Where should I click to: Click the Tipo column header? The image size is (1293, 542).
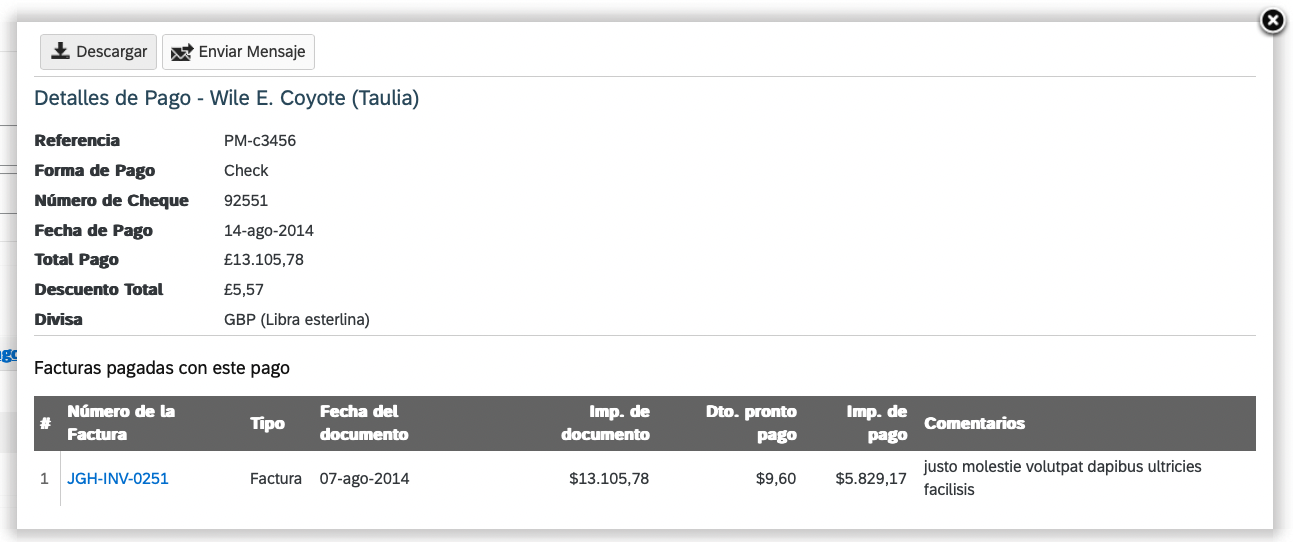(x=267, y=423)
